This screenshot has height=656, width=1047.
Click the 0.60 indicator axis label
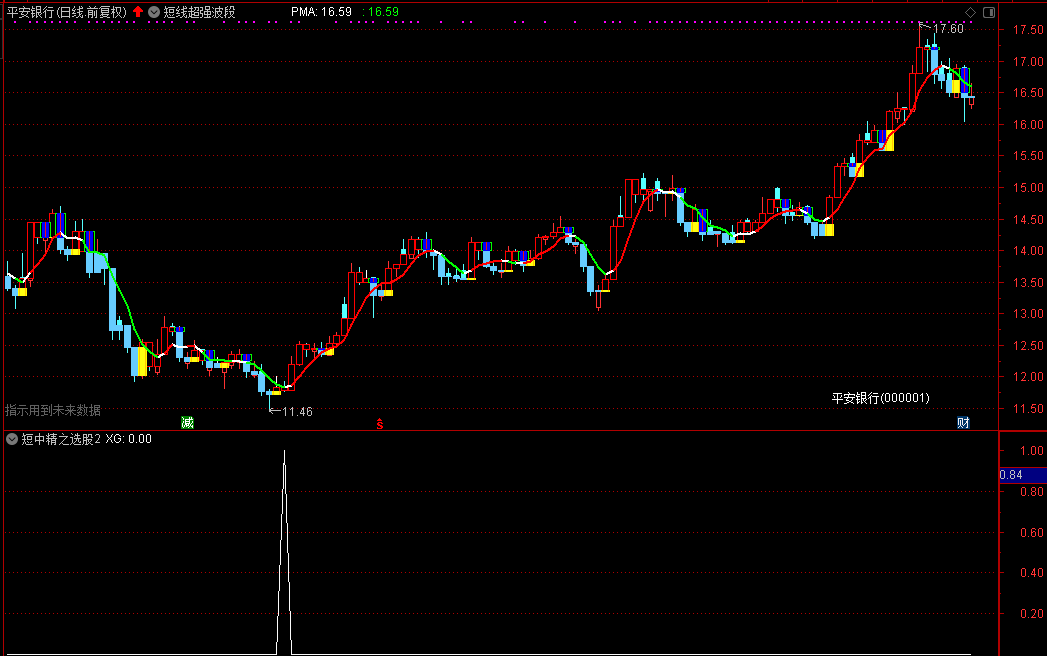click(1032, 532)
